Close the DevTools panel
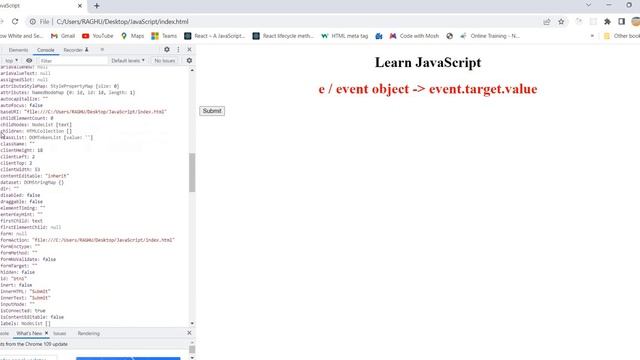This screenshot has width=640, height=360. pyautogui.click(x=189, y=49)
